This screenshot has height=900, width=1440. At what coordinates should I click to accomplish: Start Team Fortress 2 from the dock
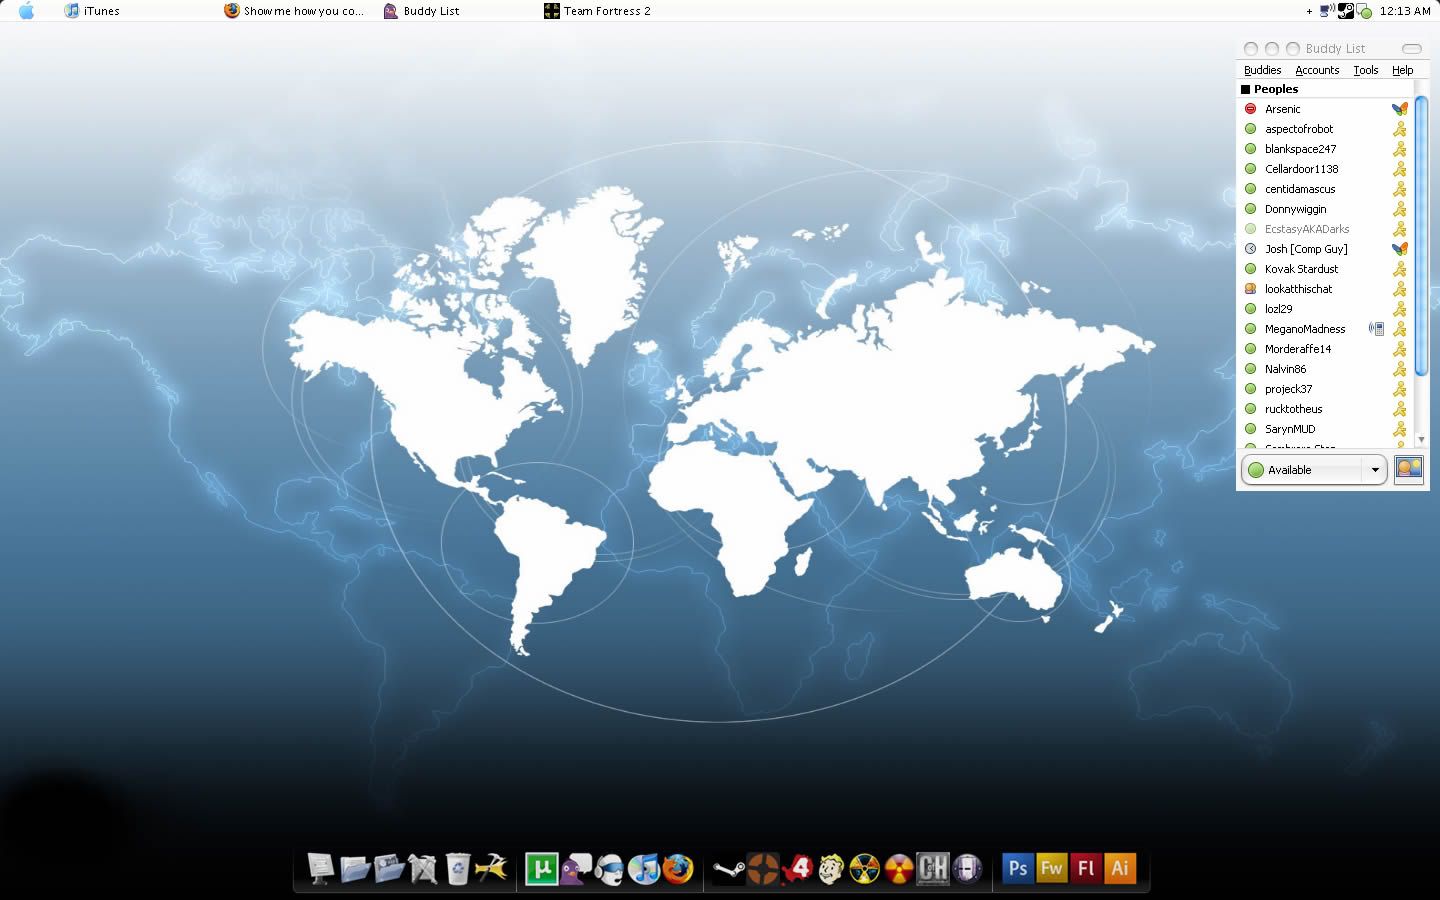[763, 868]
